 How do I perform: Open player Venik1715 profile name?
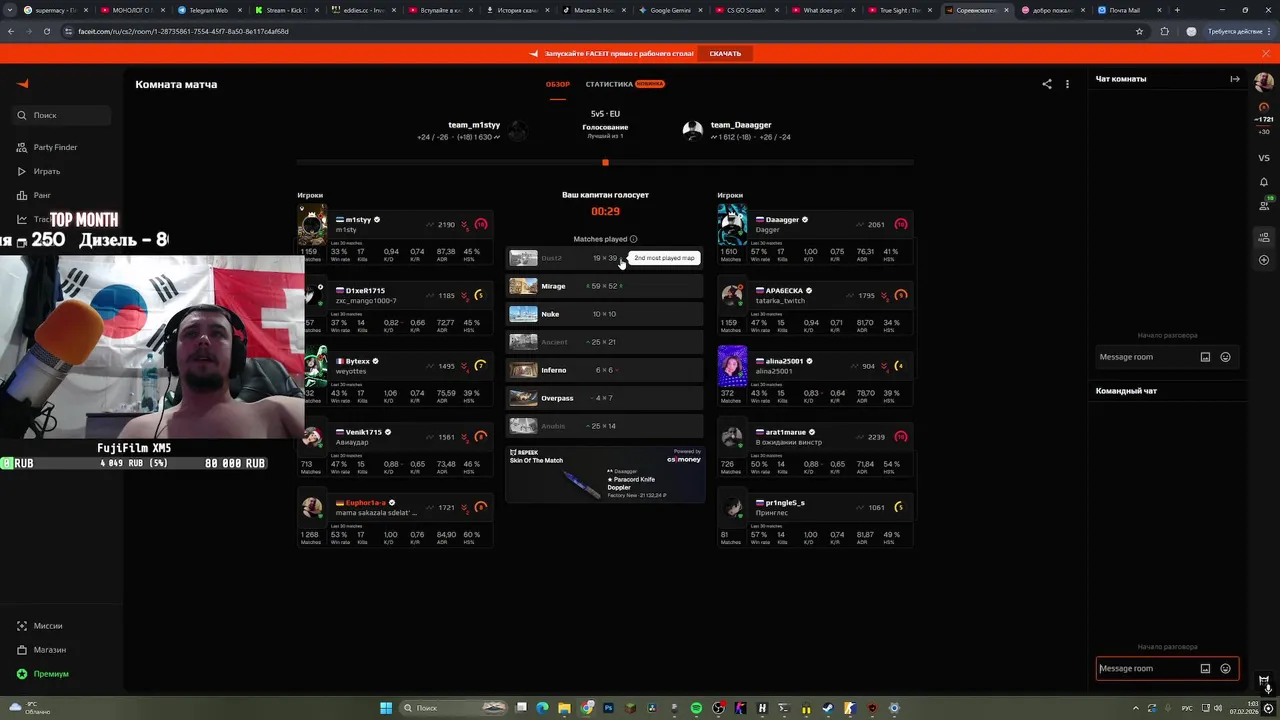coord(364,432)
